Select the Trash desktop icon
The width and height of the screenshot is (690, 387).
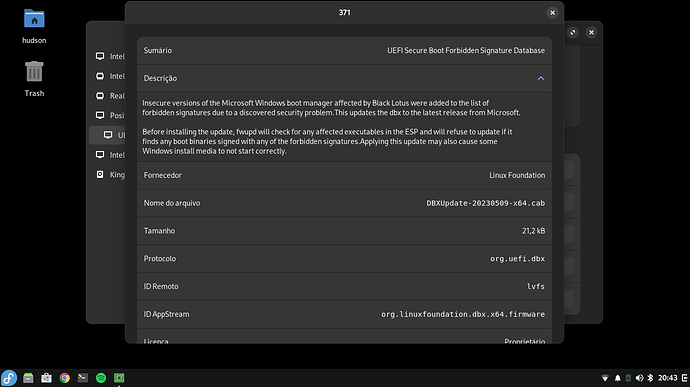click(x=34, y=79)
